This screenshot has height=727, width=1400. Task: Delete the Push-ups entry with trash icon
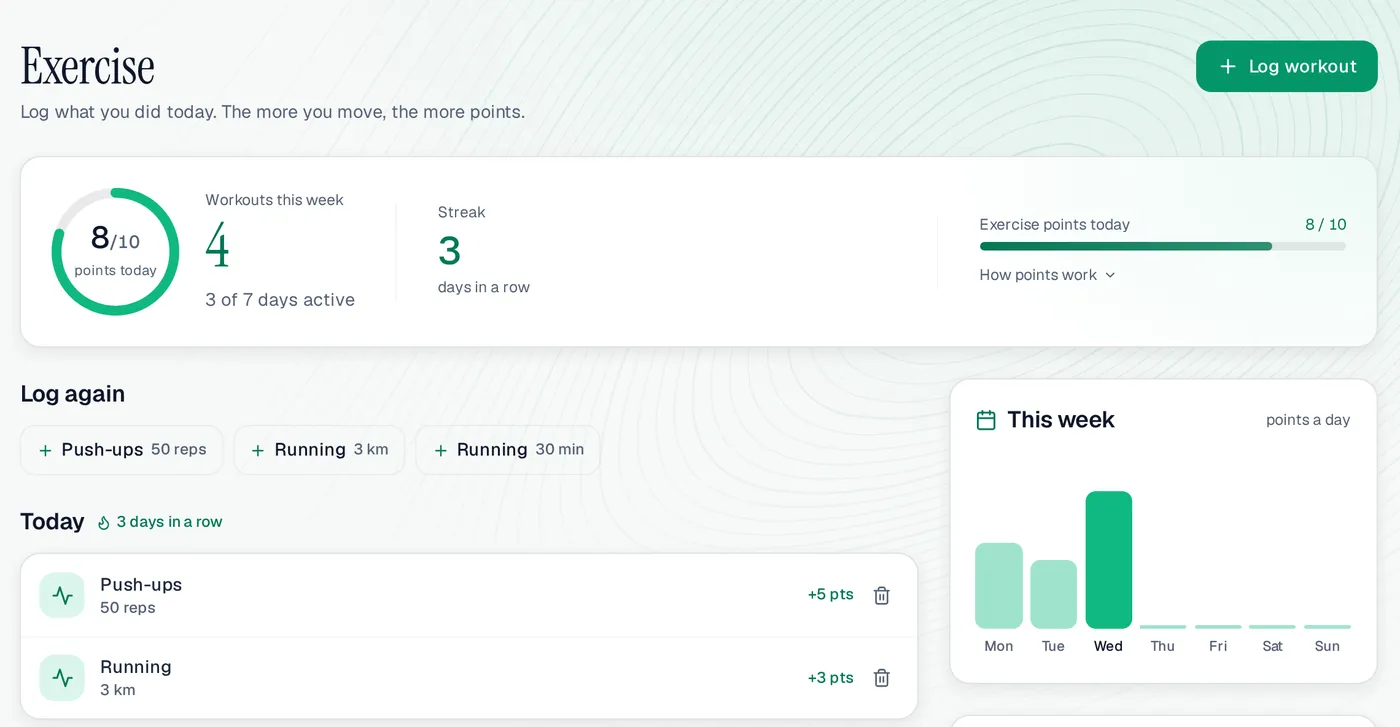tap(881, 595)
